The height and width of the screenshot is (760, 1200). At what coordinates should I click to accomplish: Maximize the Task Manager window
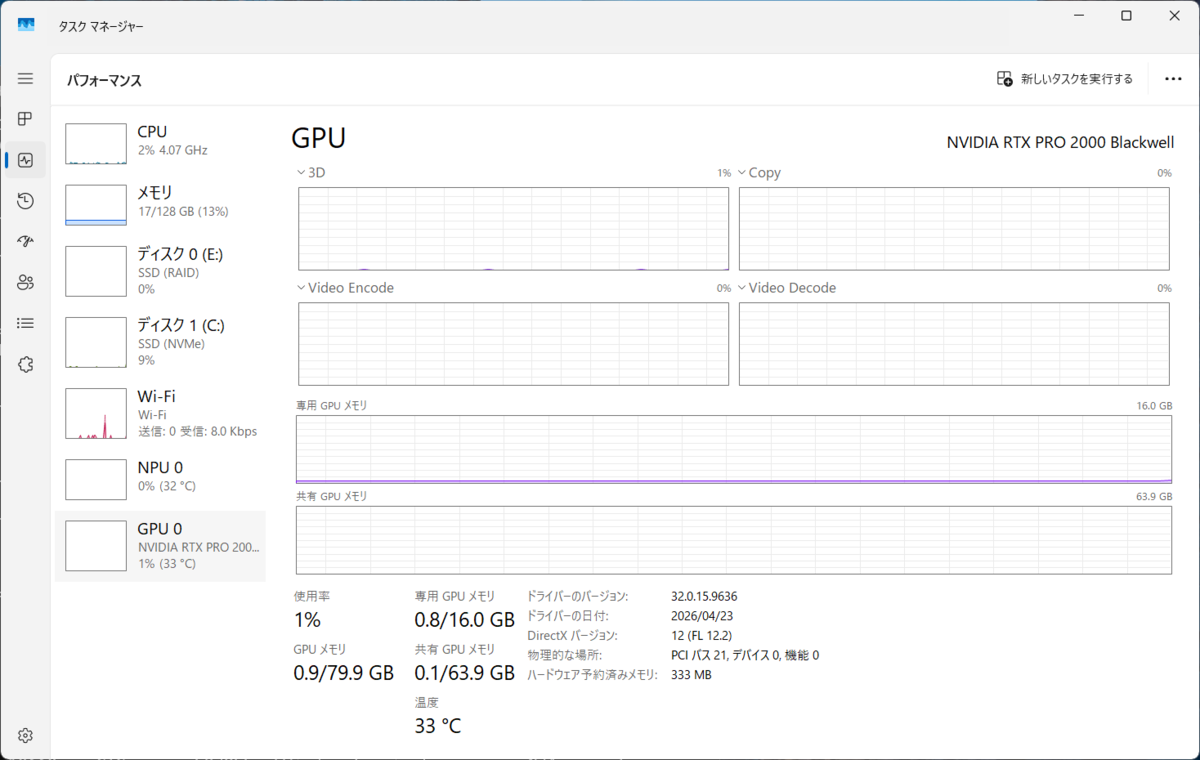click(1126, 16)
